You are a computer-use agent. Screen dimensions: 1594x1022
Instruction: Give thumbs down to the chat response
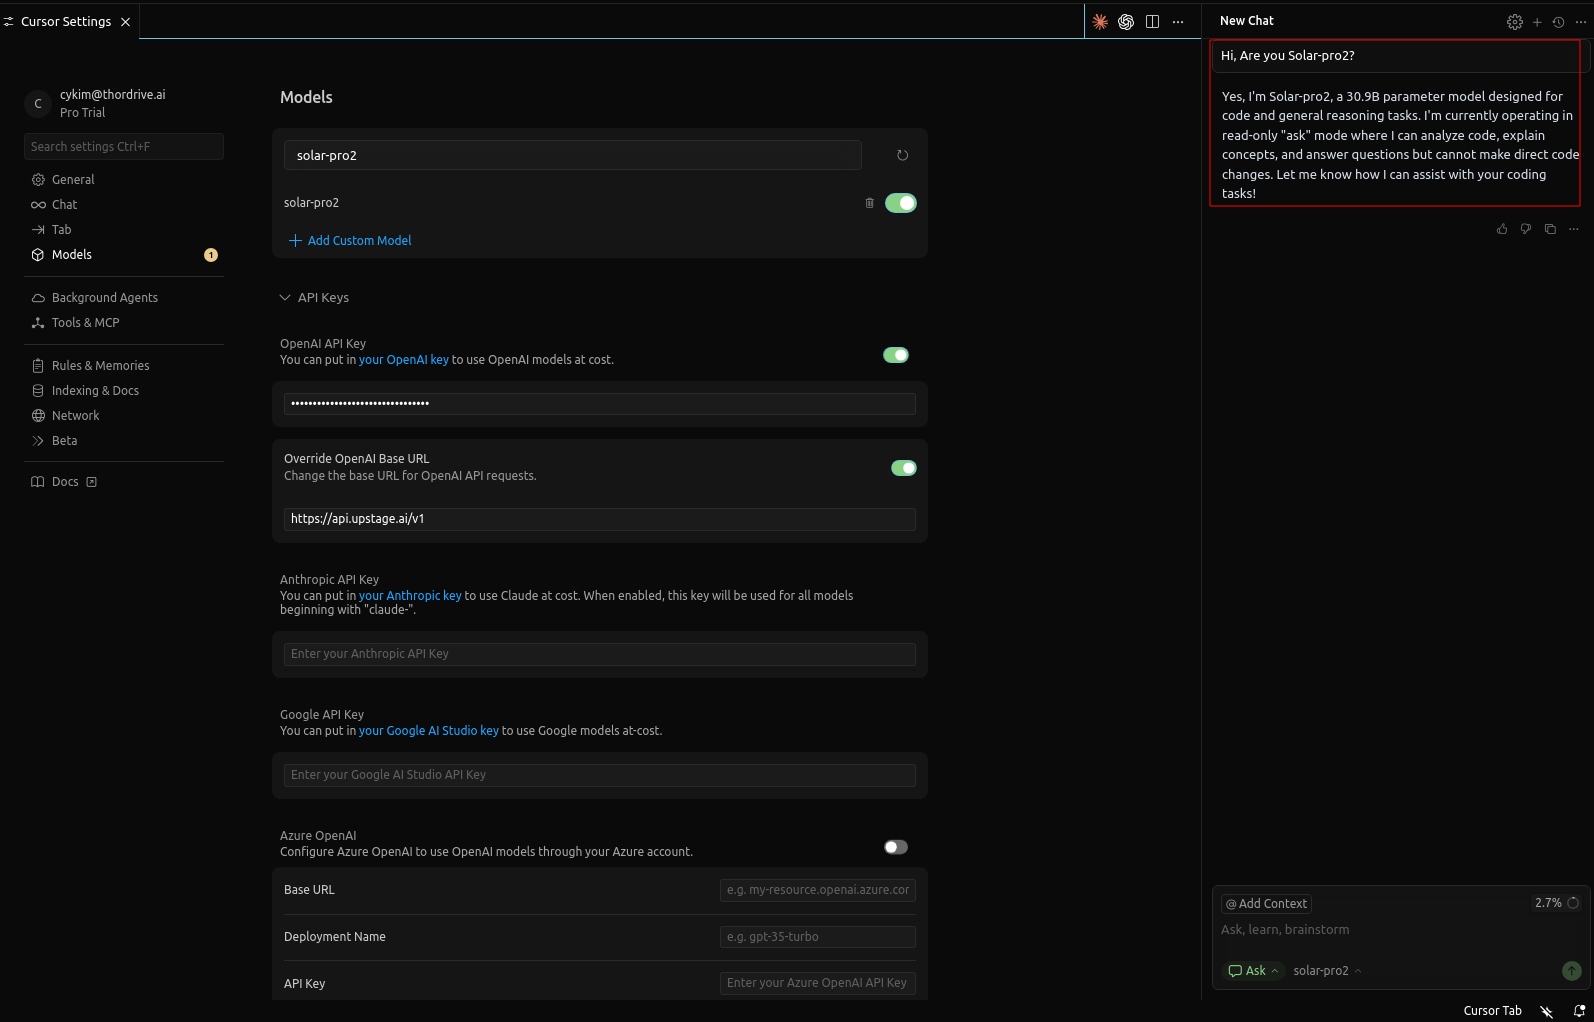pyautogui.click(x=1526, y=229)
